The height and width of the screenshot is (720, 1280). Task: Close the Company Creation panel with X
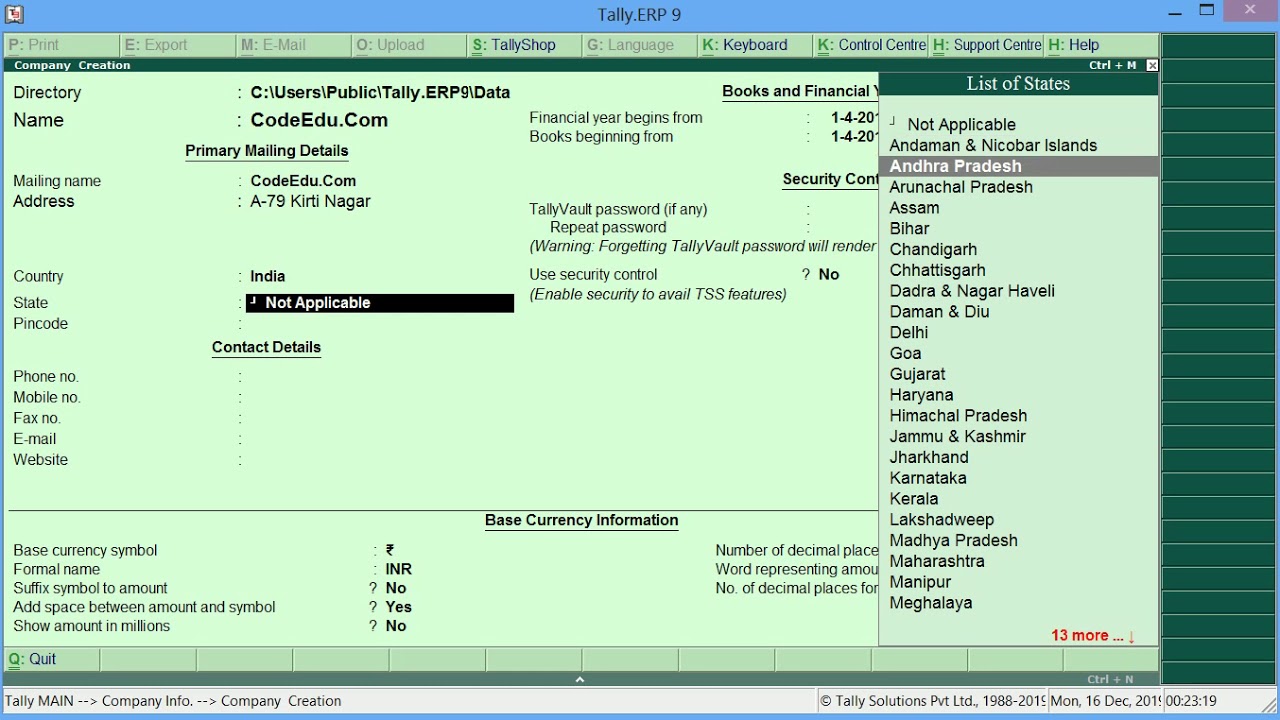pyautogui.click(x=1152, y=65)
